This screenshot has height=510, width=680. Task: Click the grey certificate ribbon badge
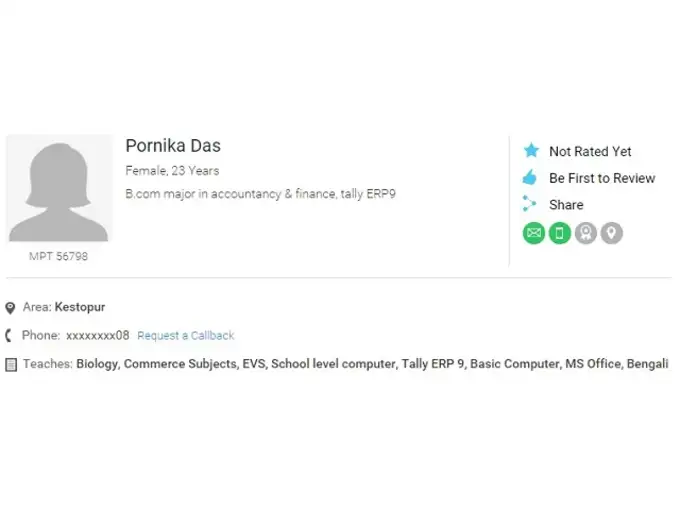[586, 233]
